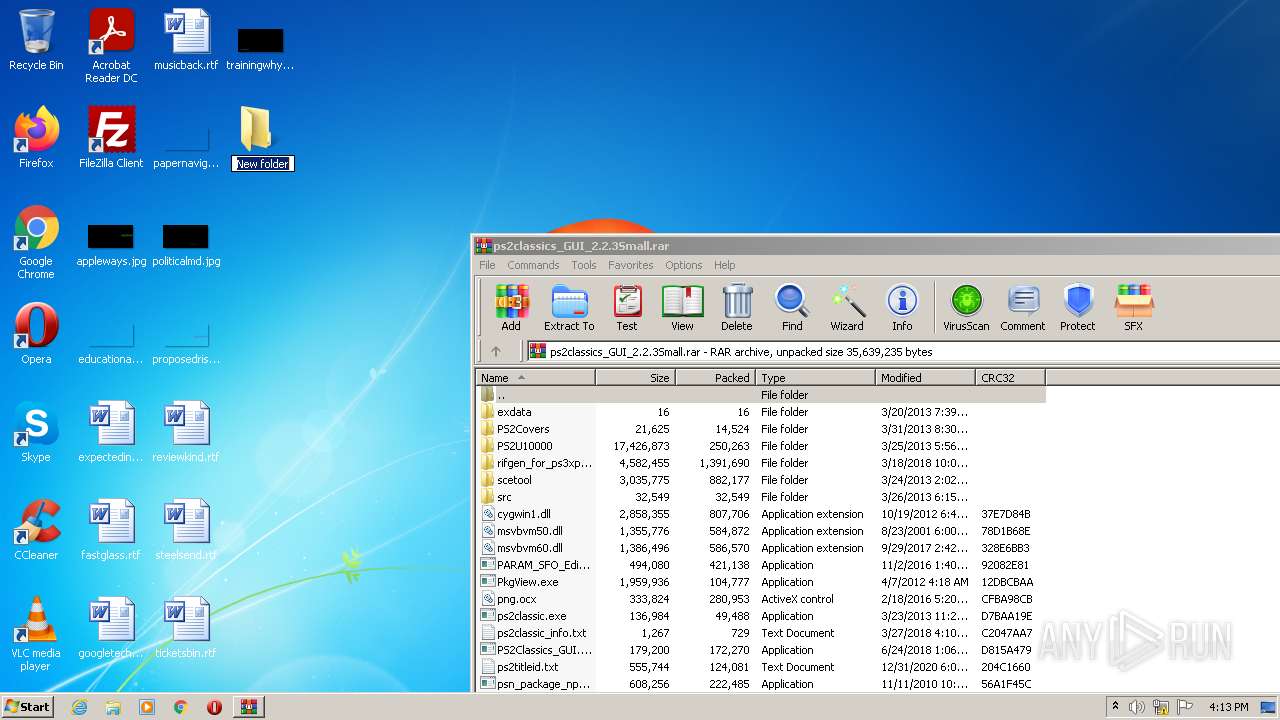
Task: Open the Help menu
Action: (725, 265)
